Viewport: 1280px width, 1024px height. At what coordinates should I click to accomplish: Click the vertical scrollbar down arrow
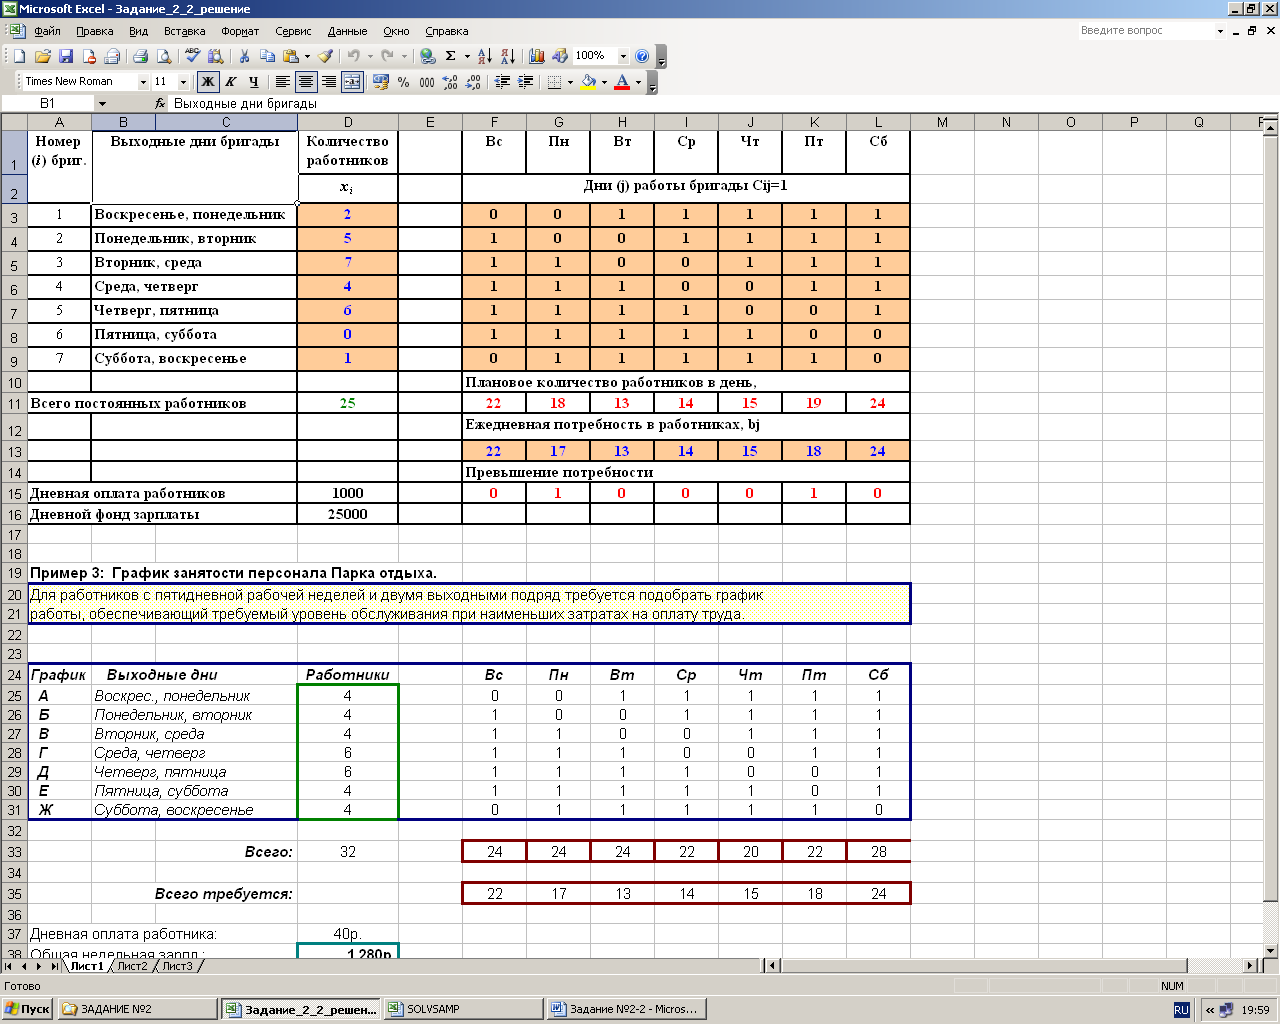1272,950
